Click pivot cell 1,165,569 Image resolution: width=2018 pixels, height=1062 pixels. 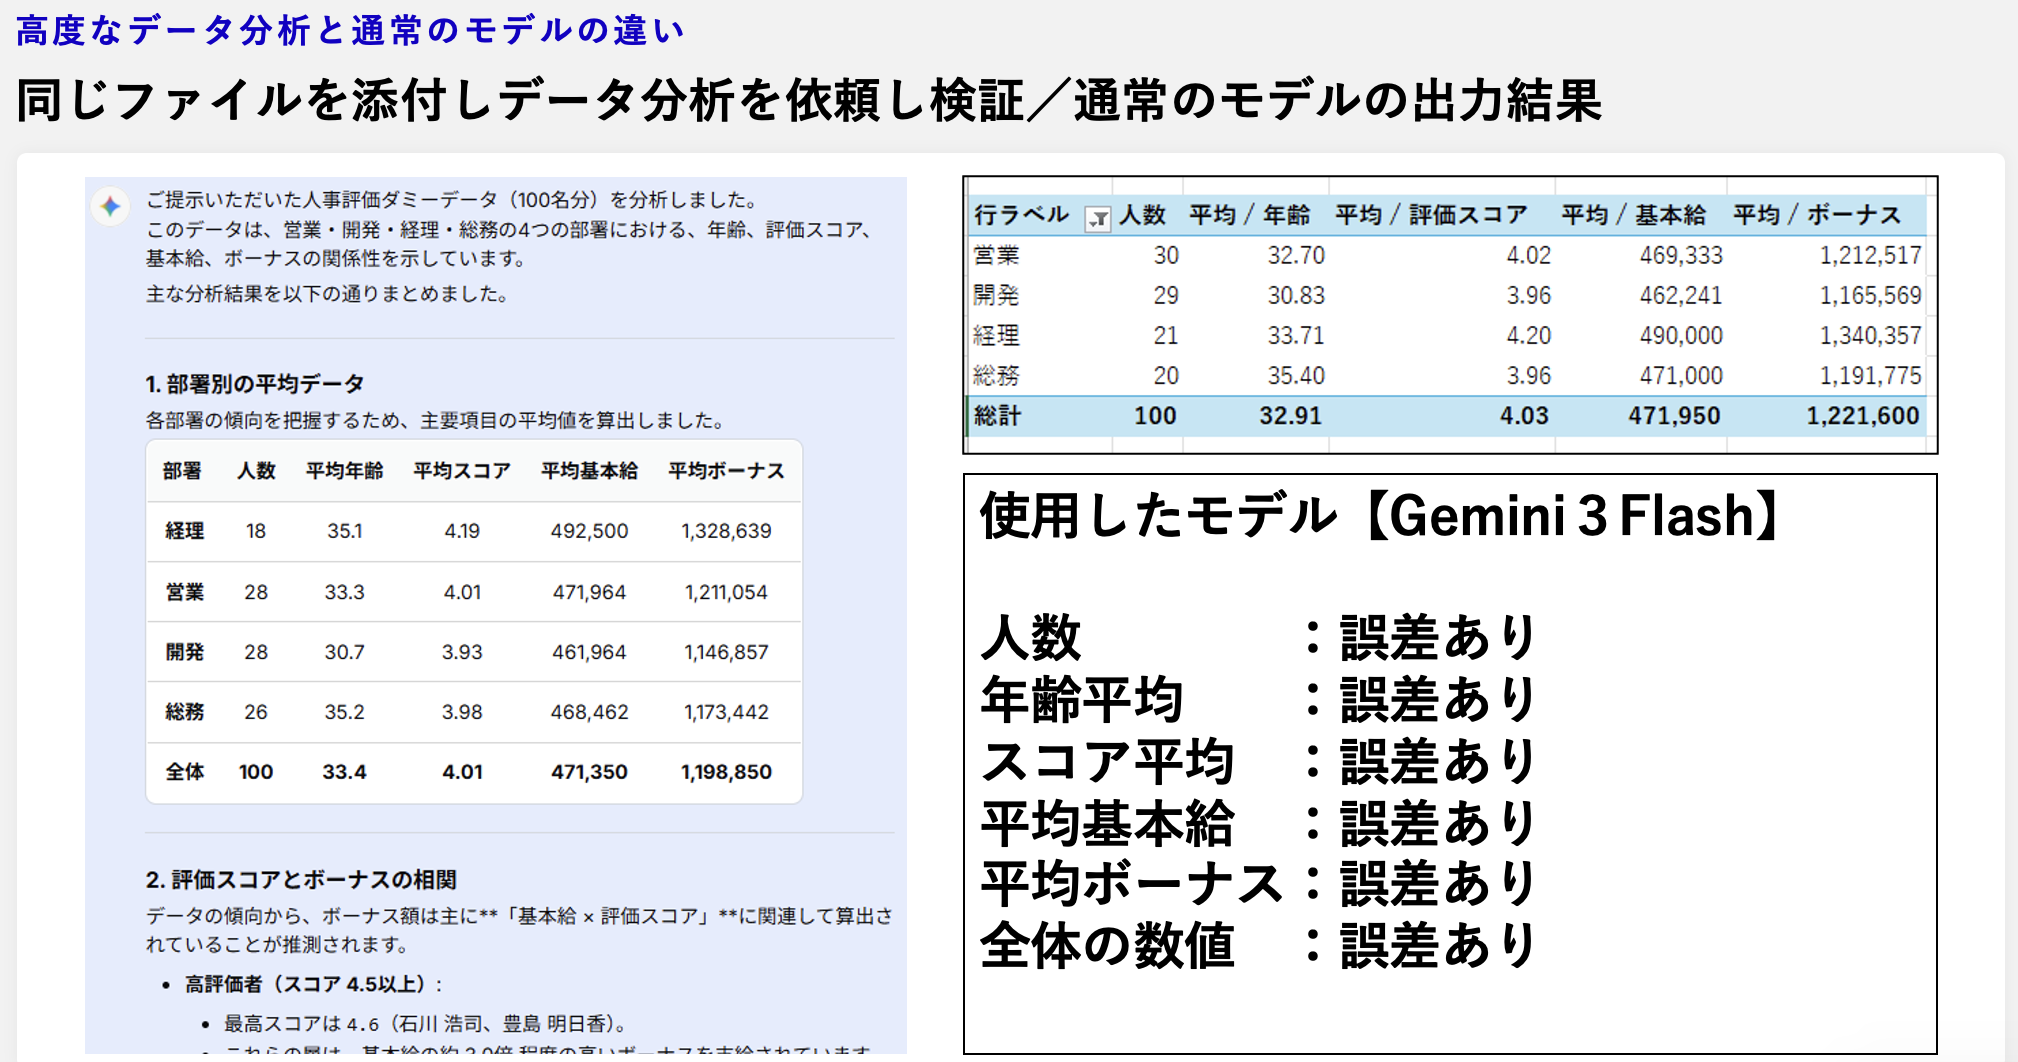tap(1870, 295)
